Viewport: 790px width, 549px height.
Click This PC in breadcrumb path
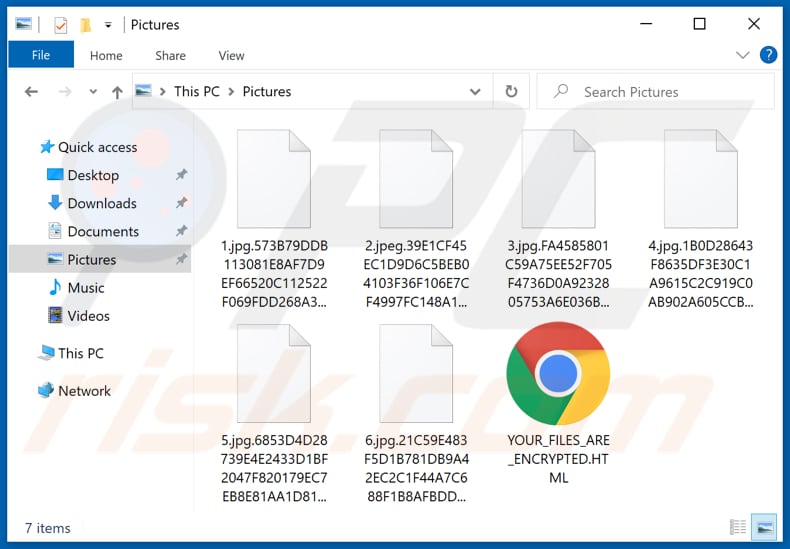point(196,91)
